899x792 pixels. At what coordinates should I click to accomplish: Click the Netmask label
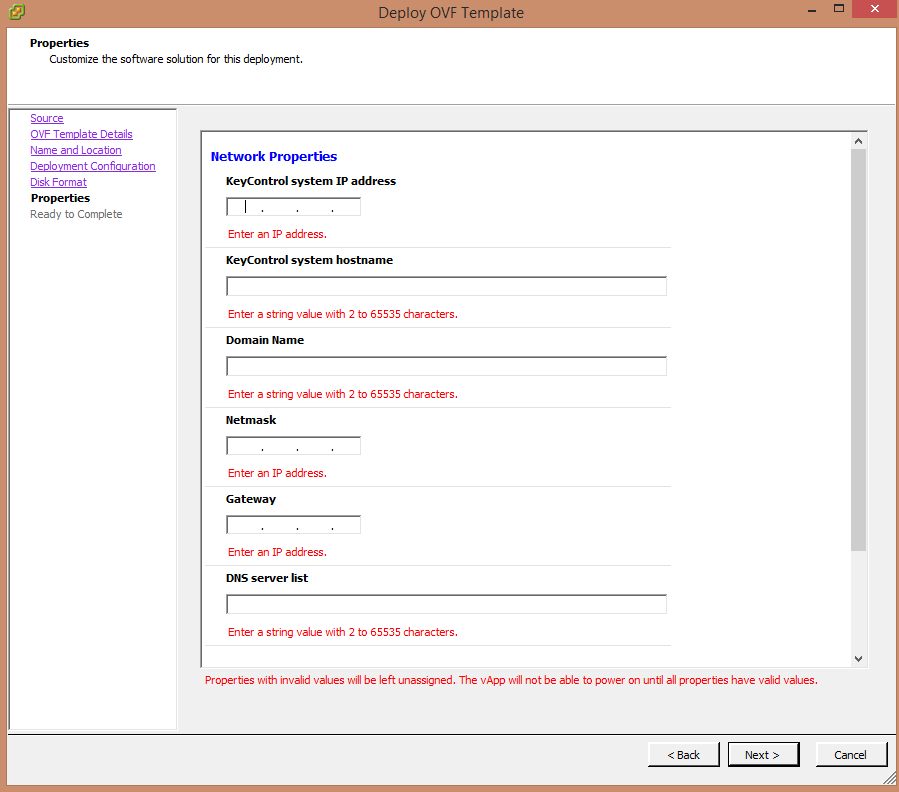pyautogui.click(x=251, y=420)
